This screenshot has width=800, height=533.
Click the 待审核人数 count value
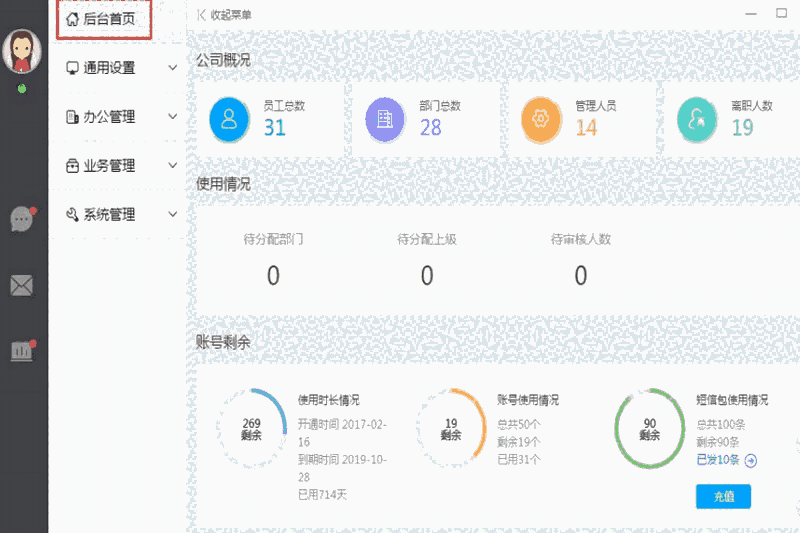click(x=580, y=276)
